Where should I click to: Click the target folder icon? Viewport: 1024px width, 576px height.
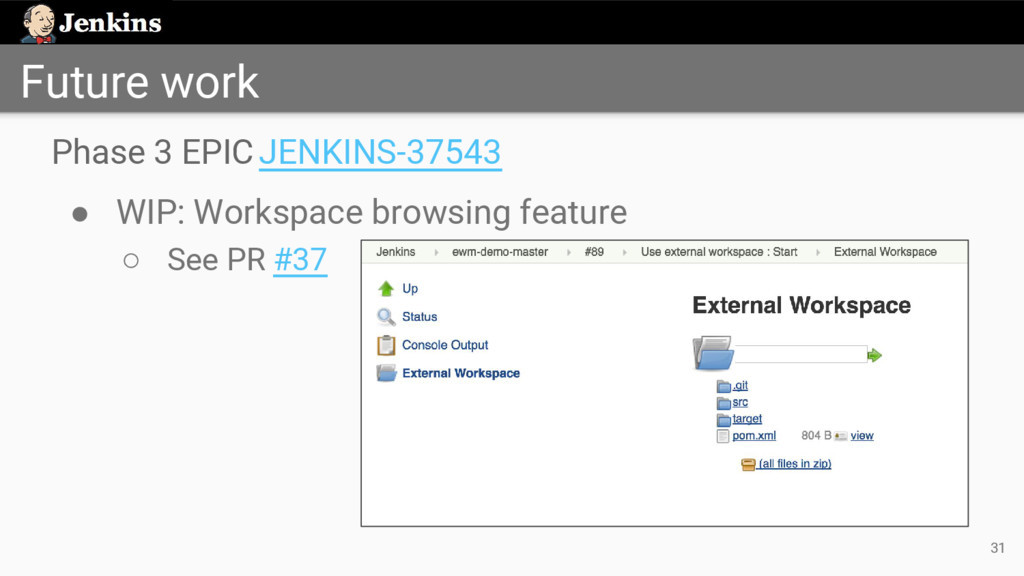coord(724,419)
